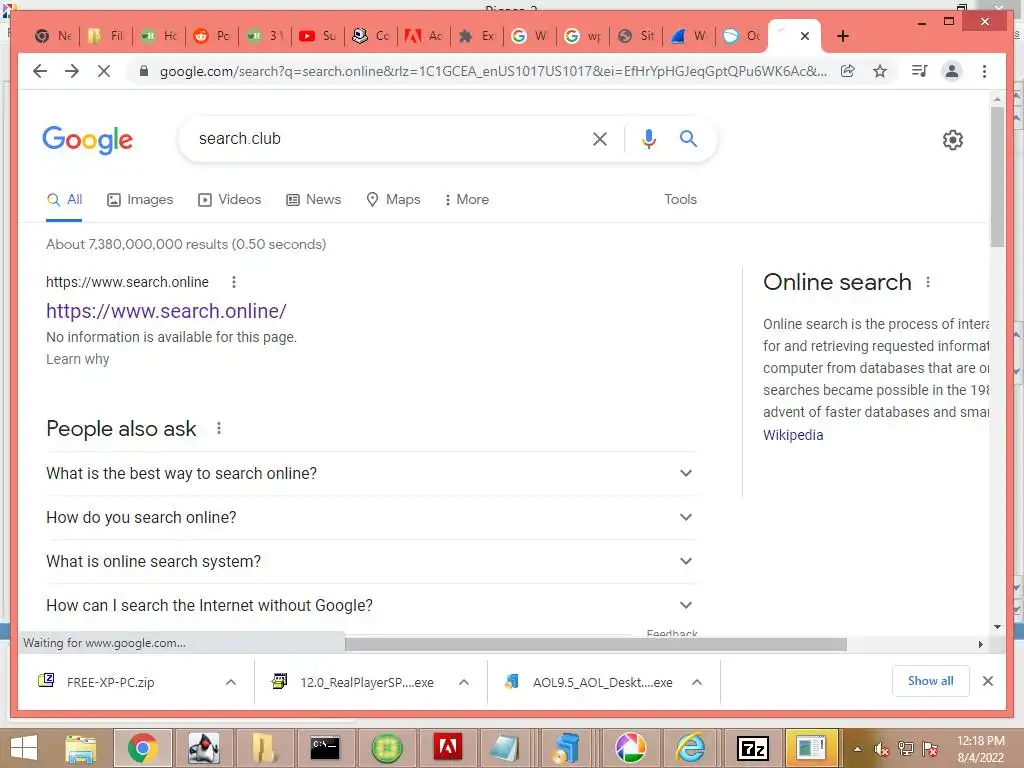Open 12.0_RealPlayerSP exe download
This screenshot has height=768, width=1024.
point(353,682)
